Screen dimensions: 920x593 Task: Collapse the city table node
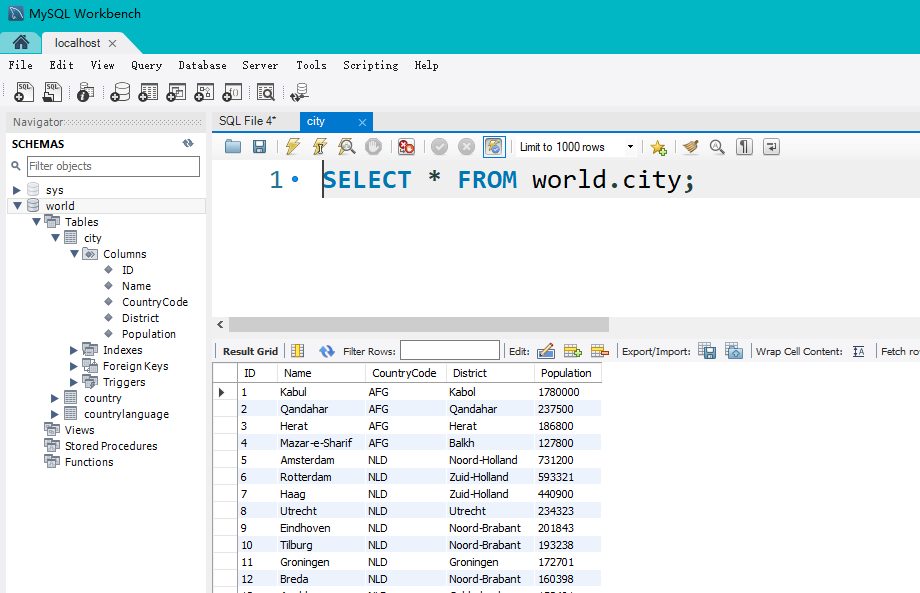point(55,238)
